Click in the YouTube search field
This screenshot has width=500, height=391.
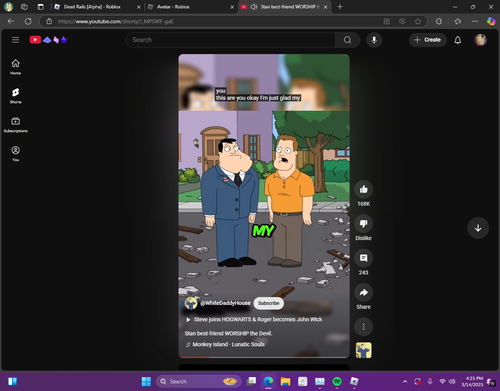231,40
